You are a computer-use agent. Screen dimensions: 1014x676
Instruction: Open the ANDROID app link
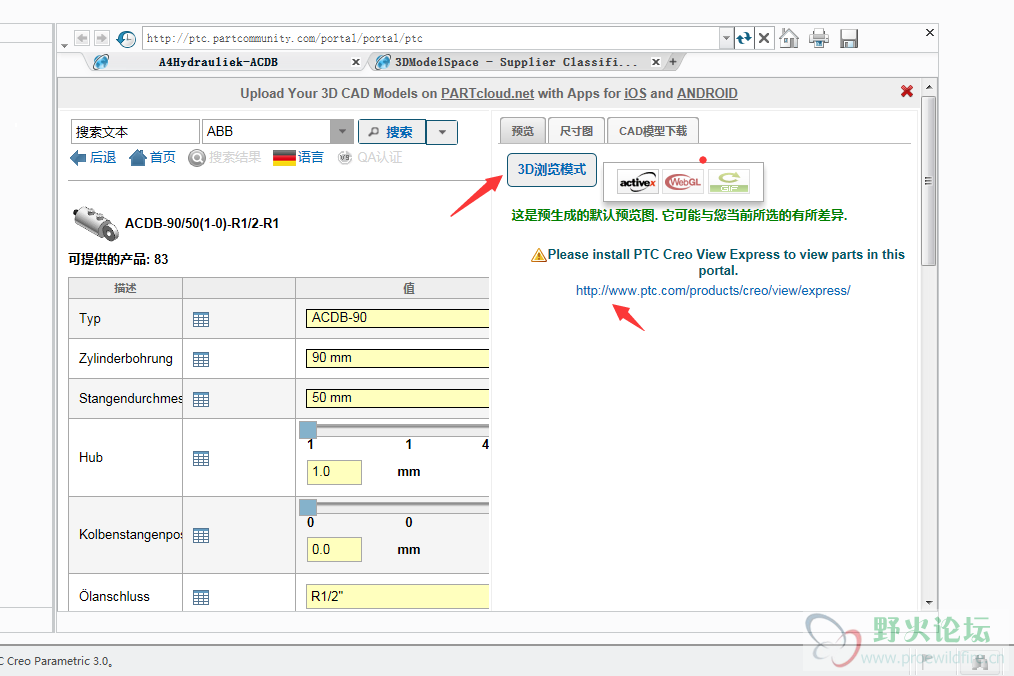click(707, 93)
